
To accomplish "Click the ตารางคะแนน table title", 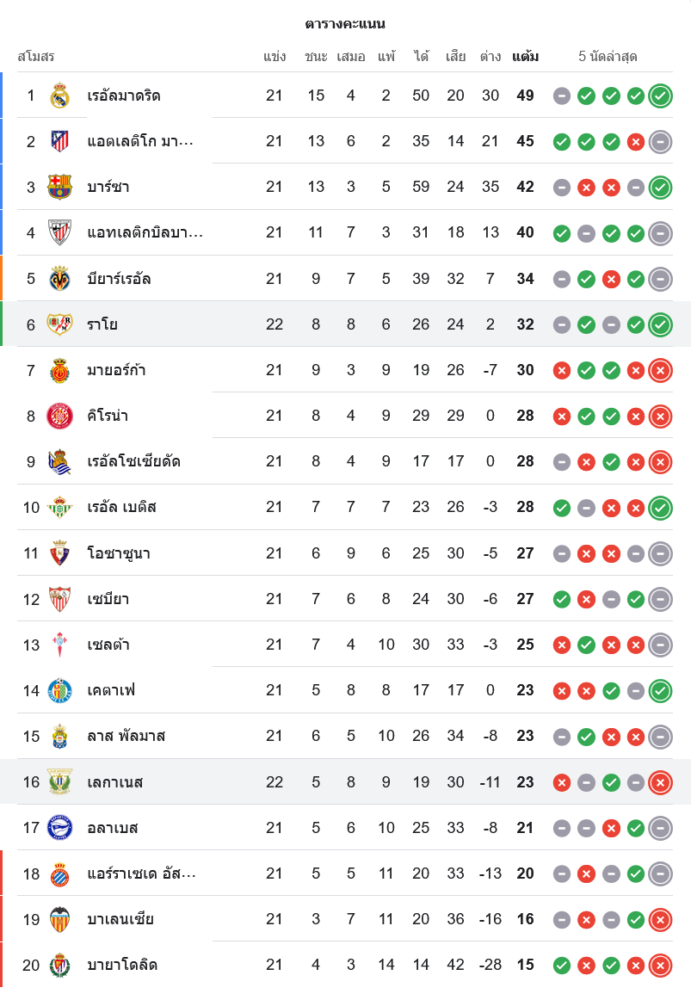I will (345, 23).
